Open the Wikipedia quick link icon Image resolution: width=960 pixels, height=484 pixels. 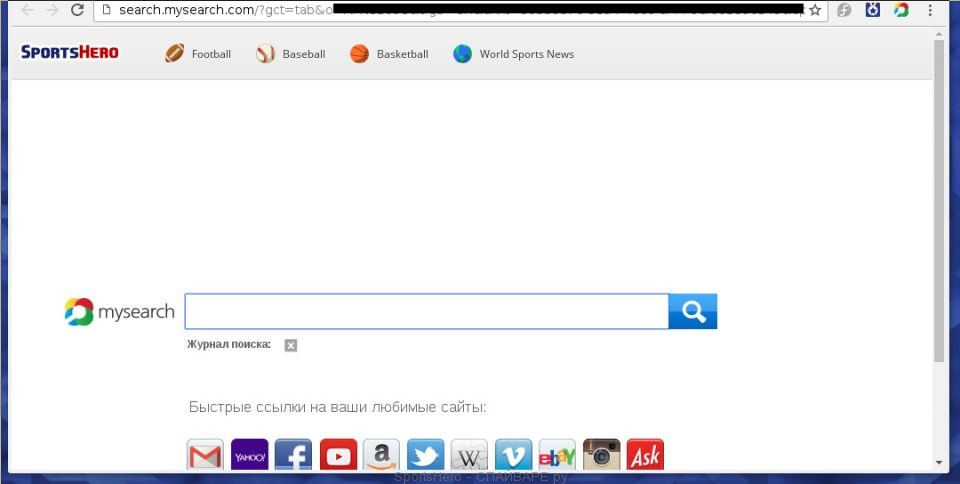click(469, 456)
